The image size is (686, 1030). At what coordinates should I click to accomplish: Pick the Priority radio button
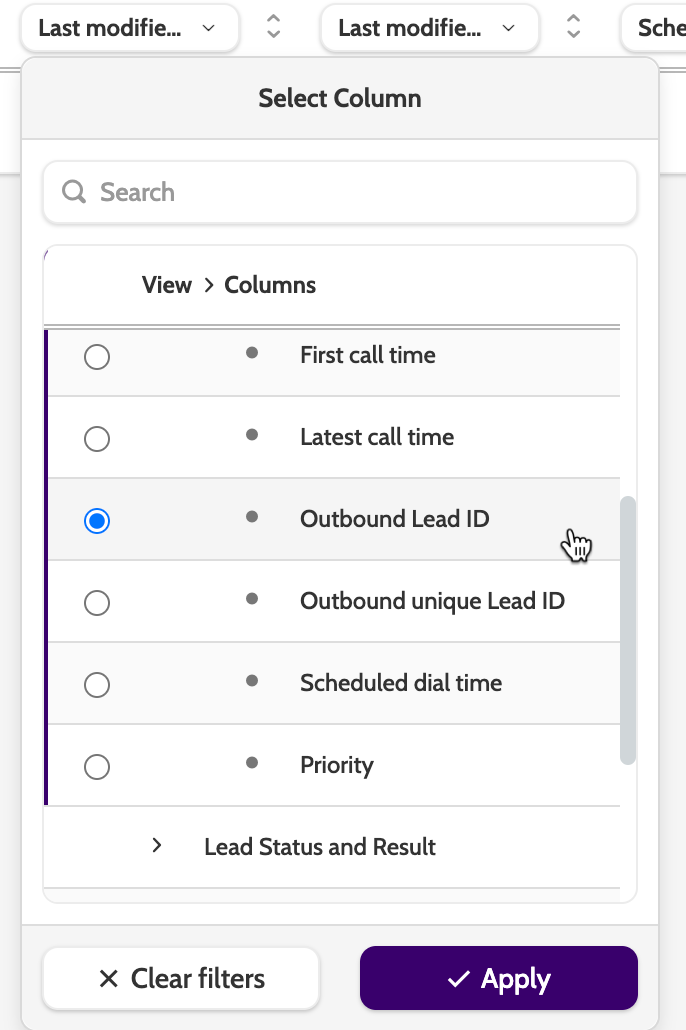97,767
